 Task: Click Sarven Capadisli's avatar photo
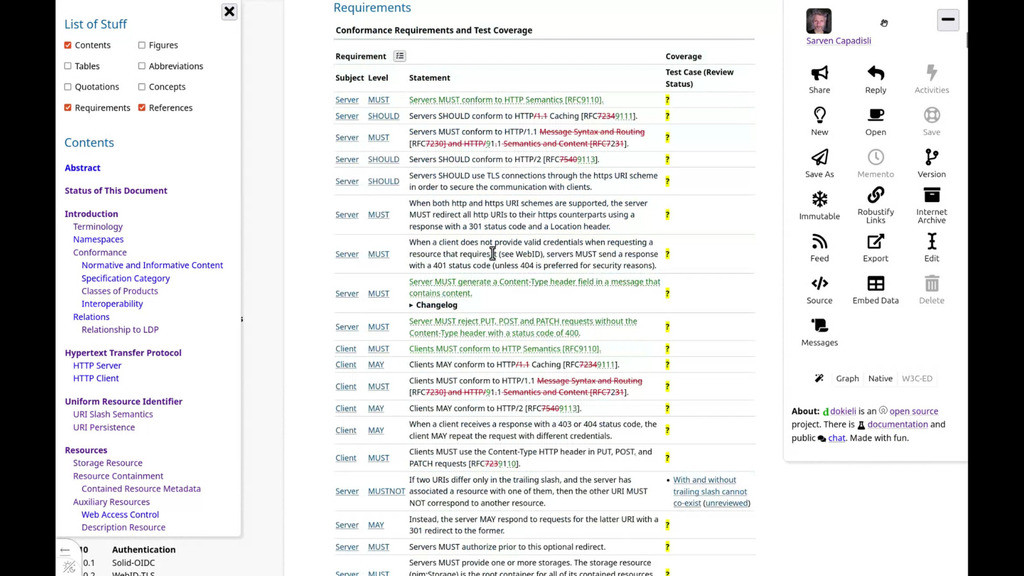click(818, 21)
